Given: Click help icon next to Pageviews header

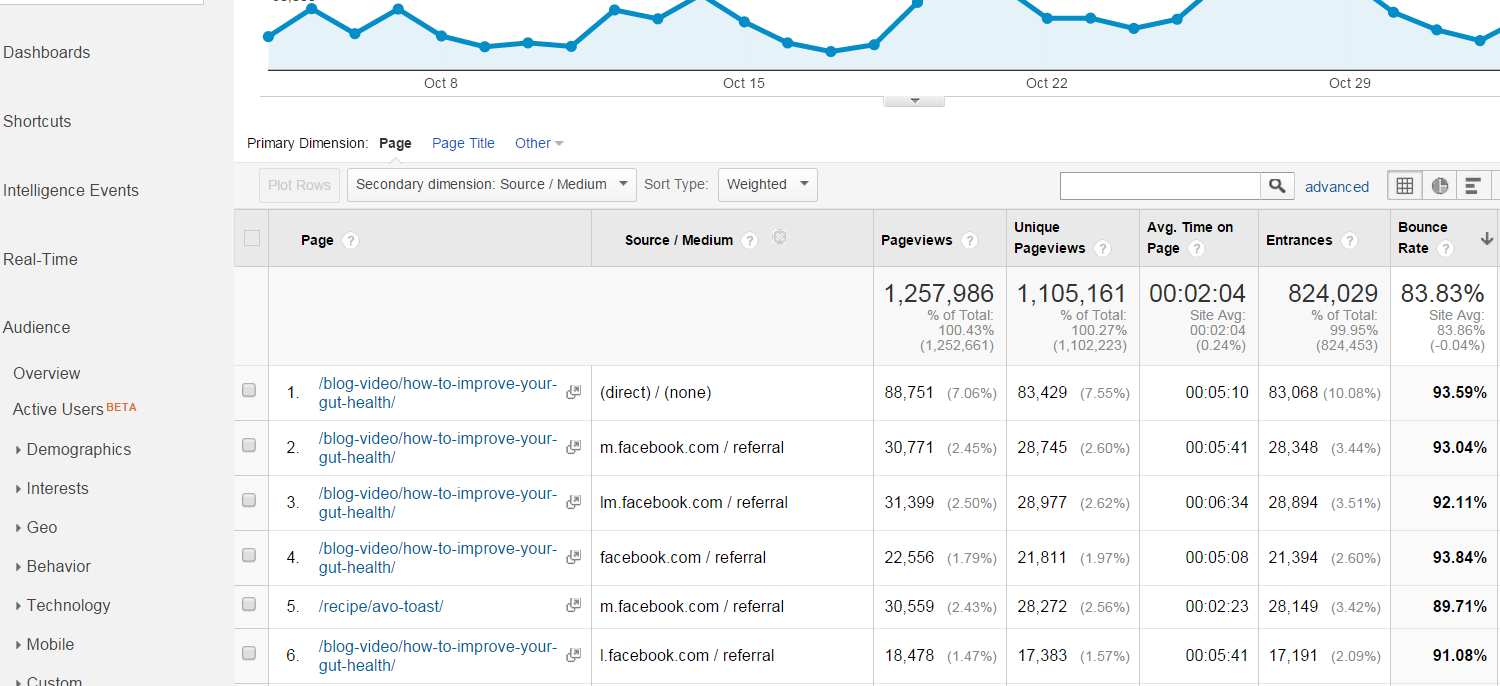Looking at the screenshot, I should click(x=969, y=241).
